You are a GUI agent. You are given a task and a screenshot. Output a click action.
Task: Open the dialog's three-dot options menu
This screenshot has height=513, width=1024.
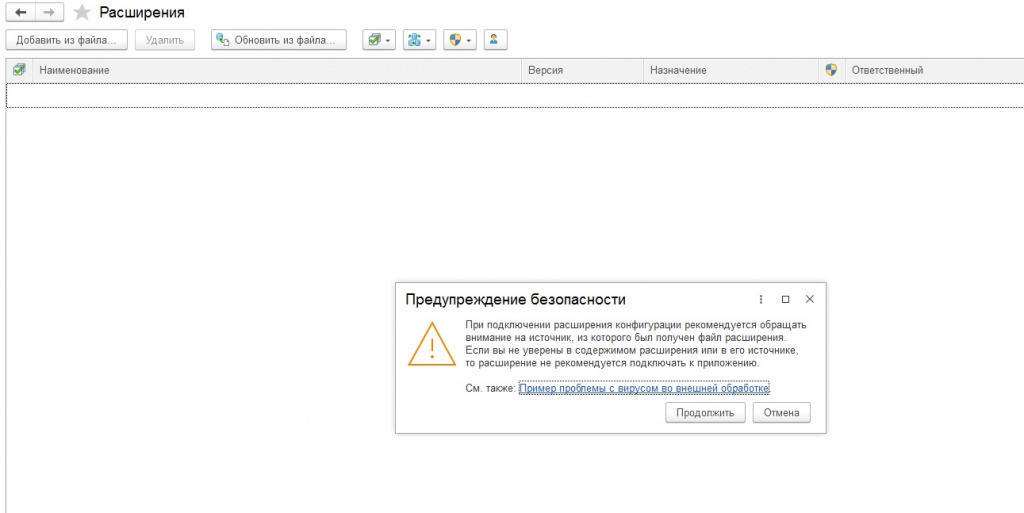[761, 300]
